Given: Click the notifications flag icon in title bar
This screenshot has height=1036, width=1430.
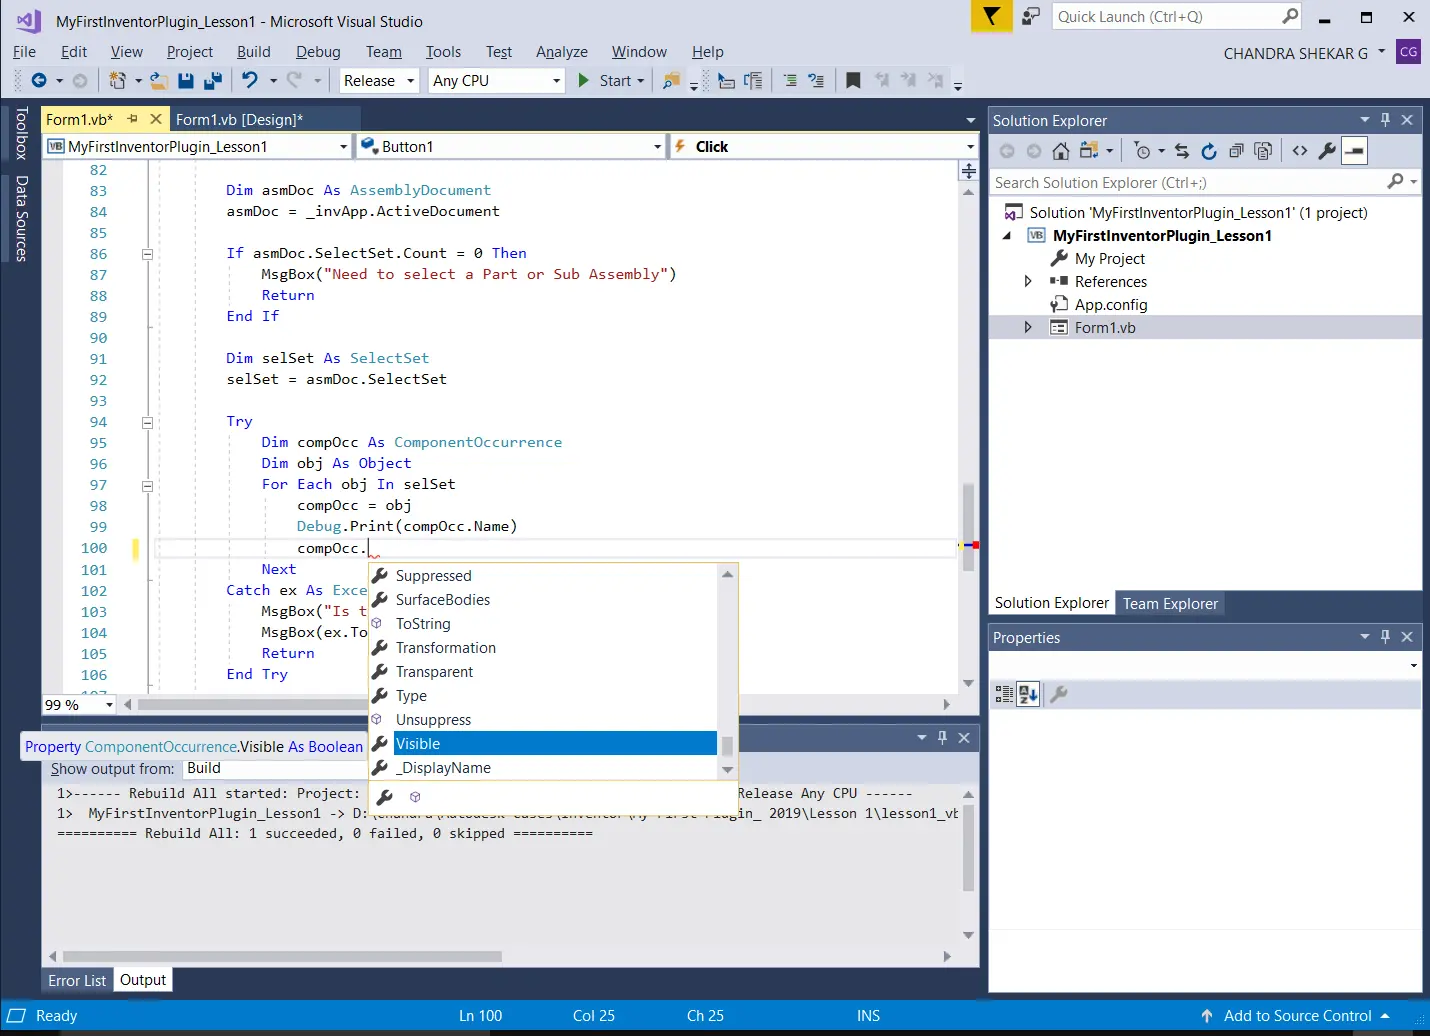Looking at the screenshot, I should [991, 16].
